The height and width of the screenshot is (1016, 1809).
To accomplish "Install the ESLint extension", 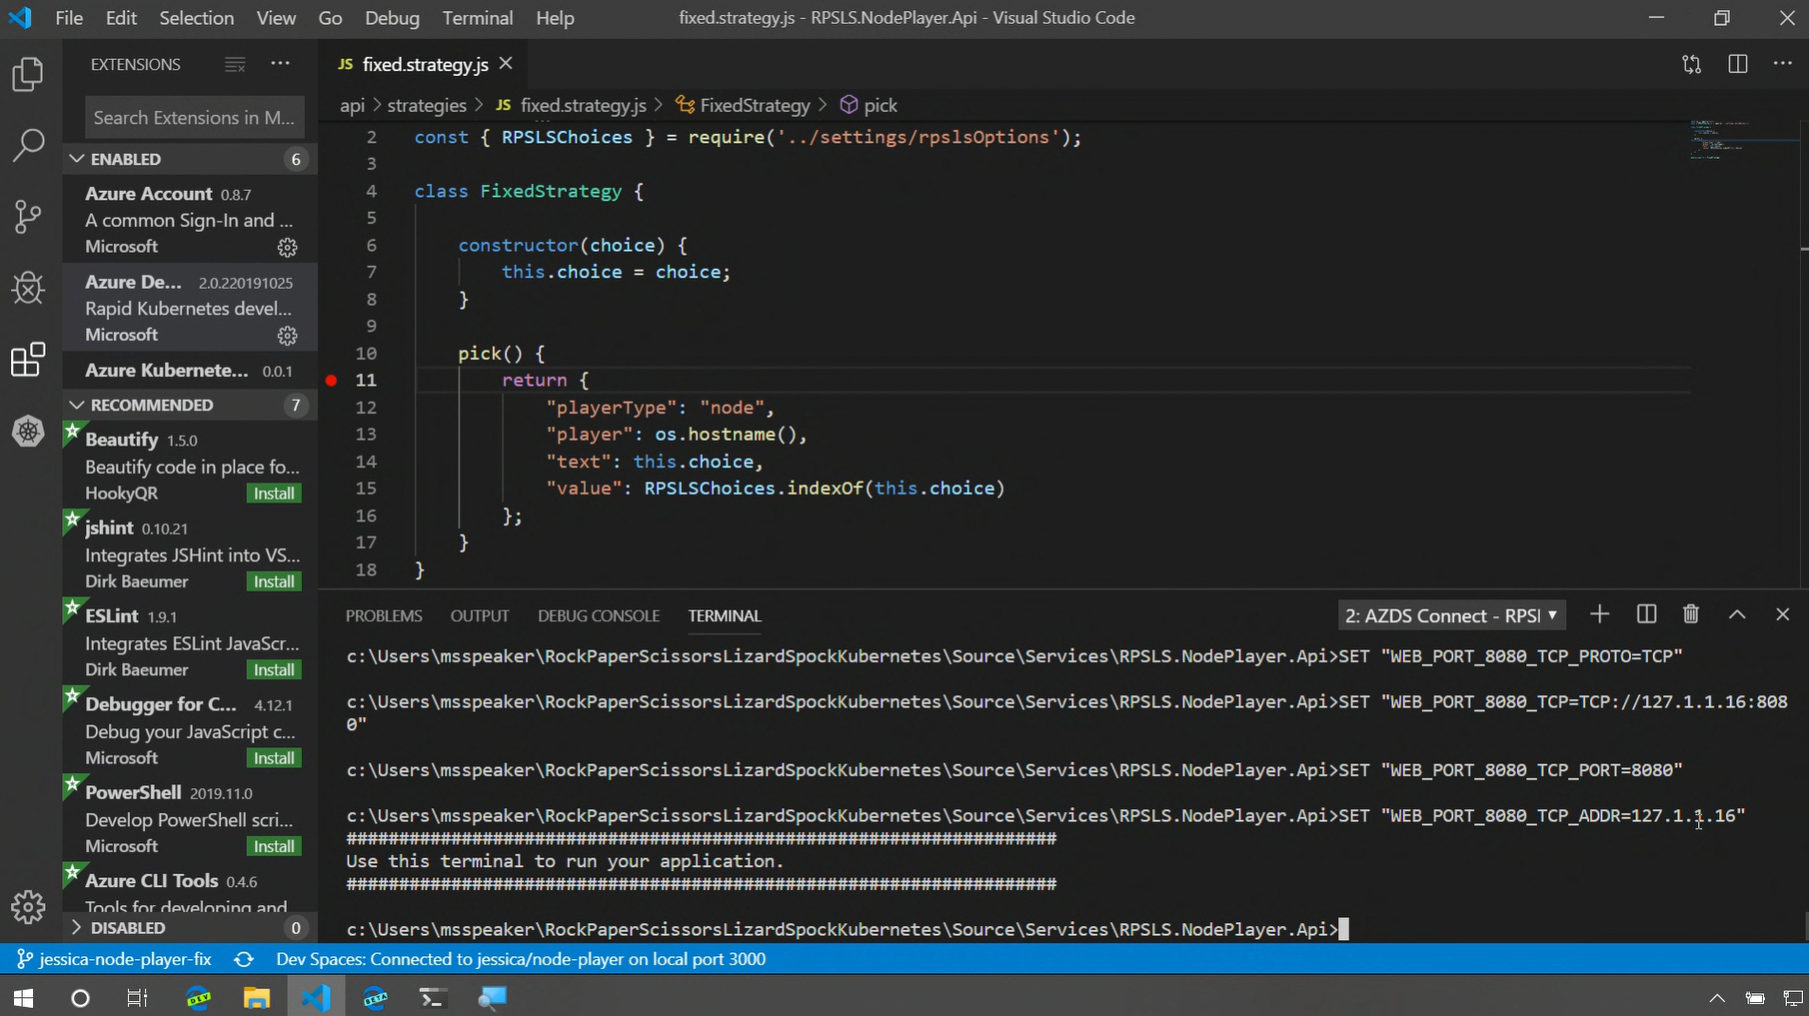I will [x=273, y=670].
